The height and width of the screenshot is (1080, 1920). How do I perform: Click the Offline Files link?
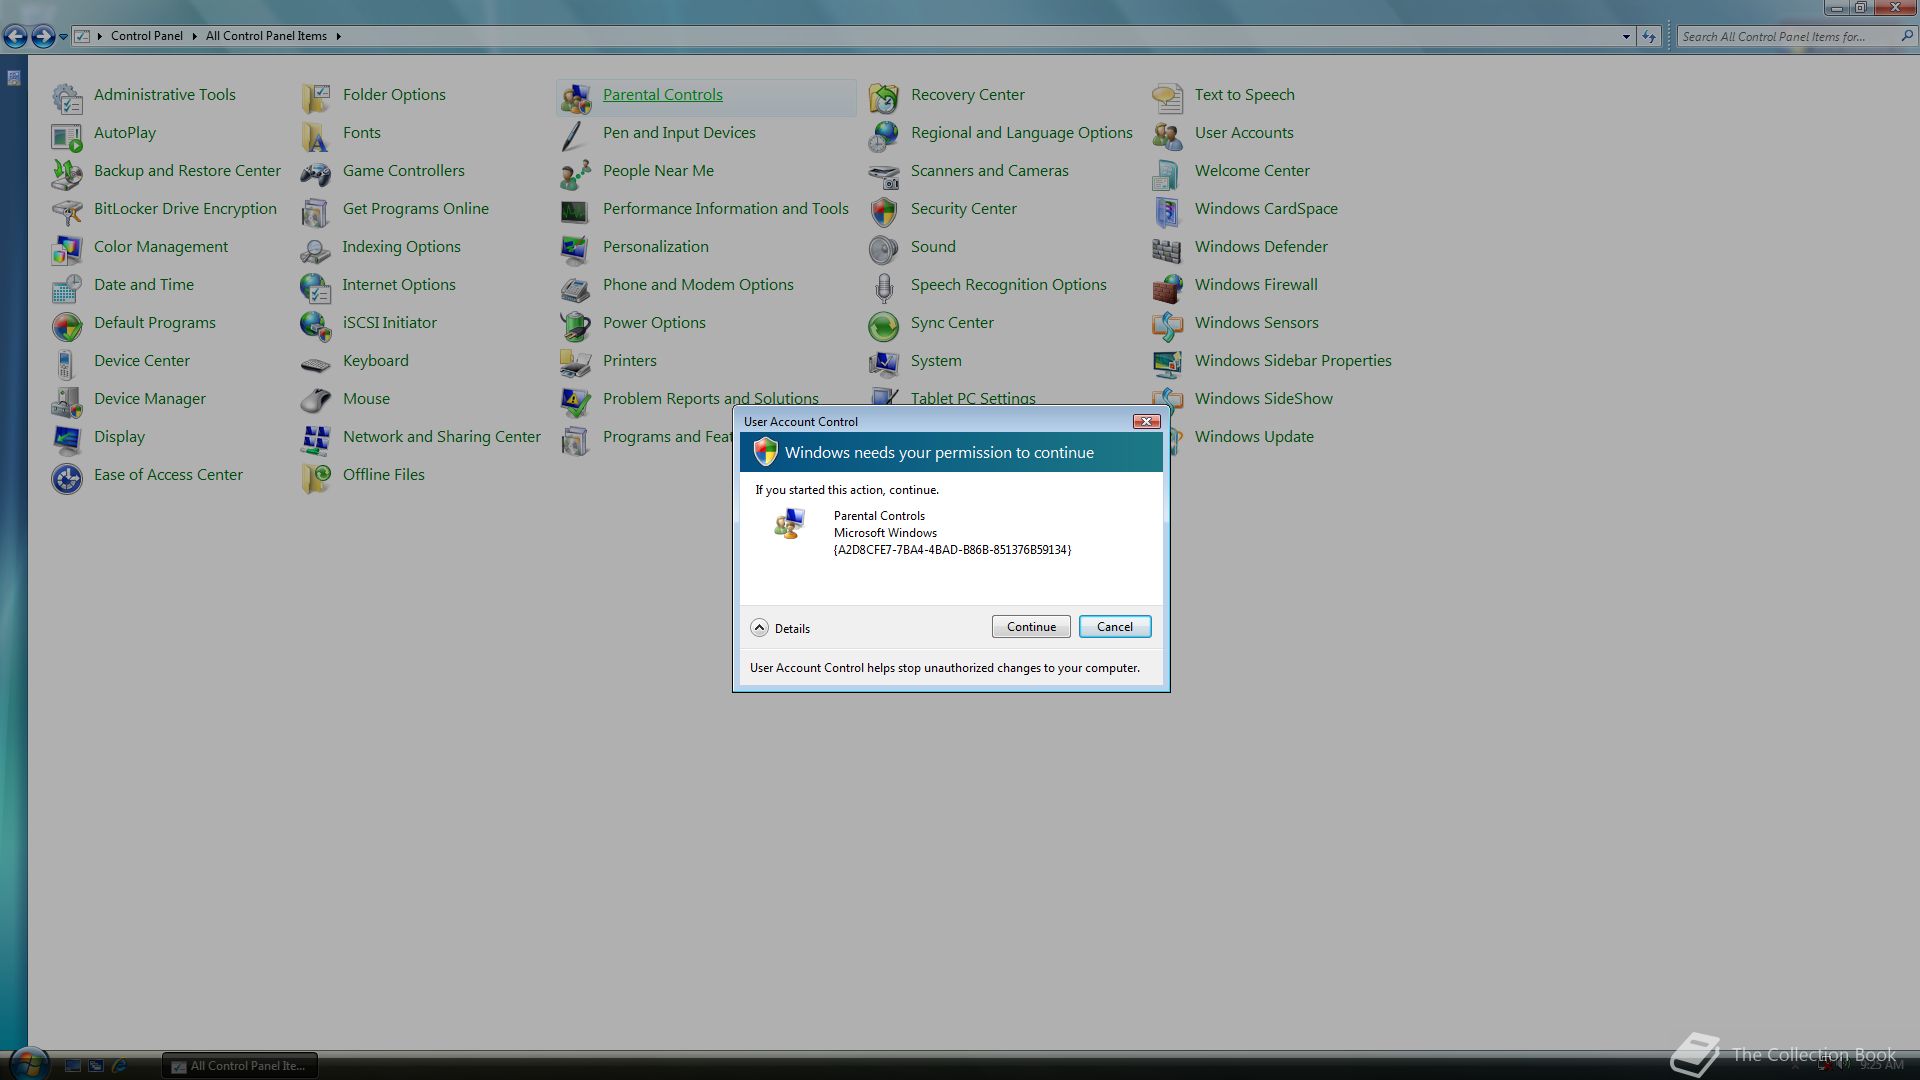[x=383, y=475]
